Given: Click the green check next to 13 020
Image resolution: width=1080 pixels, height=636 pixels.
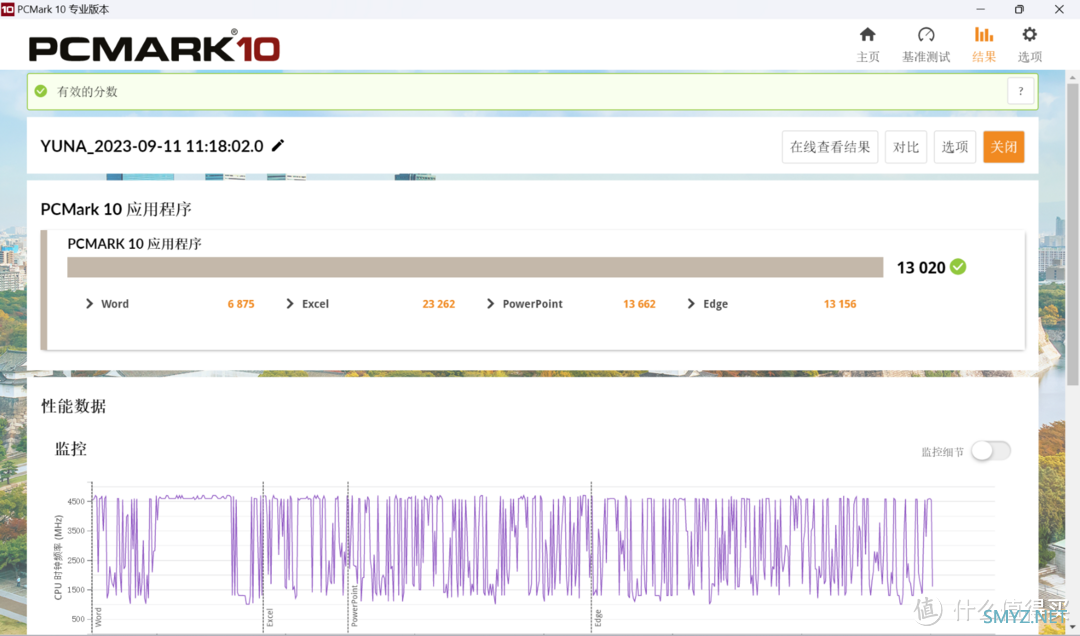Looking at the screenshot, I should click(x=958, y=267).
